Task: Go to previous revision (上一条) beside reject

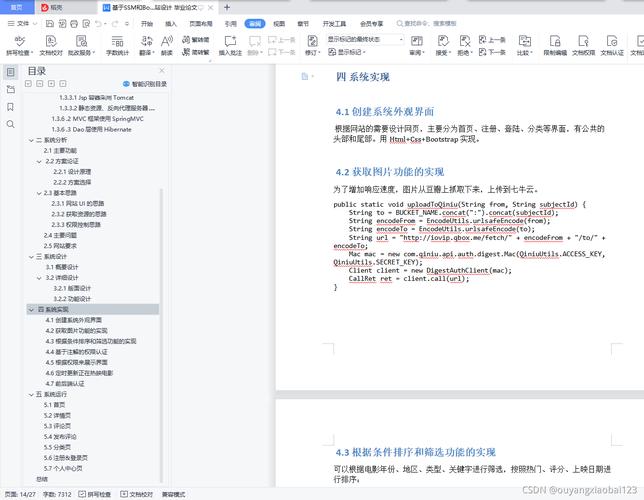Action: click(492, 40)
